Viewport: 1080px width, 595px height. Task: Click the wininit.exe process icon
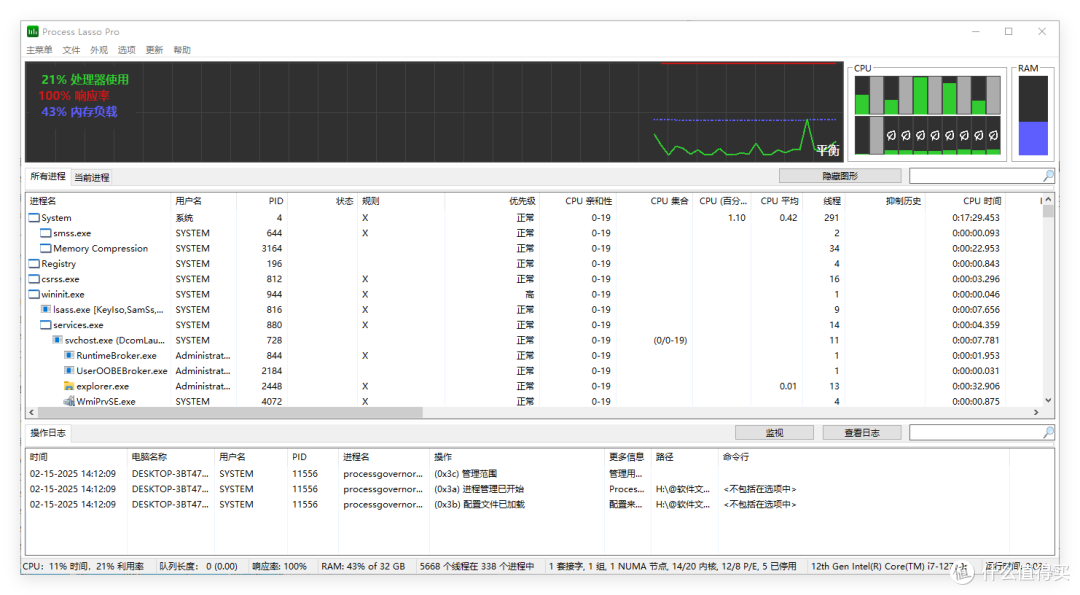tap(34, 294)
